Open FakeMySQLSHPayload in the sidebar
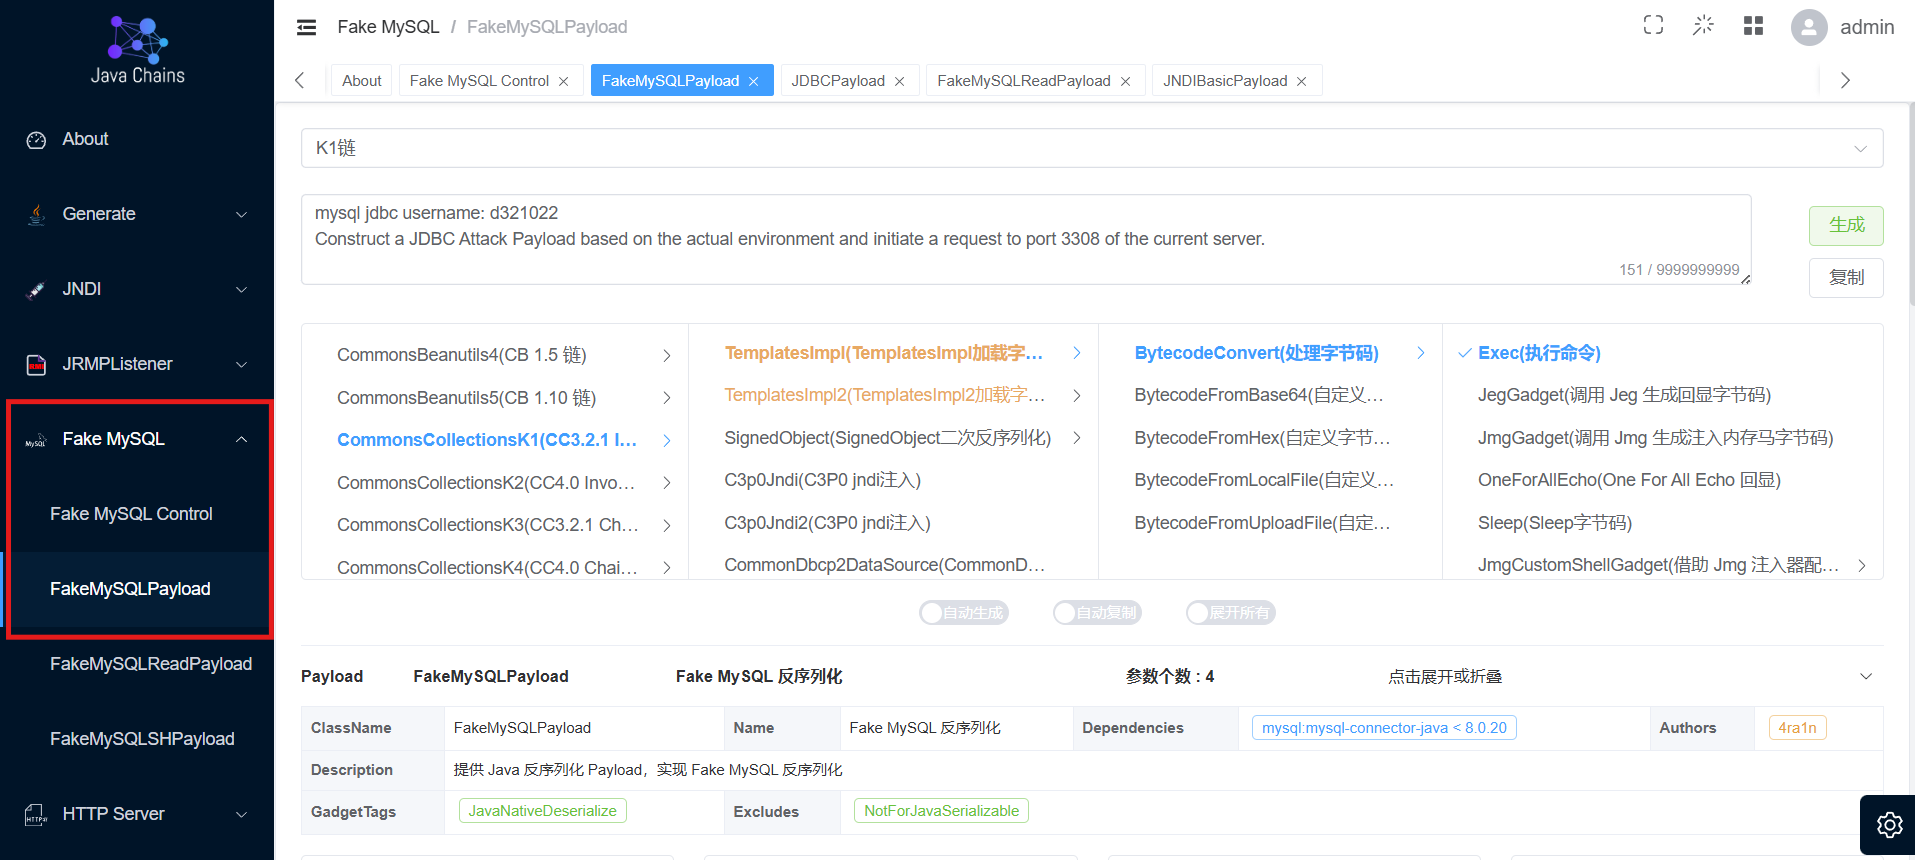 (142, 739)
